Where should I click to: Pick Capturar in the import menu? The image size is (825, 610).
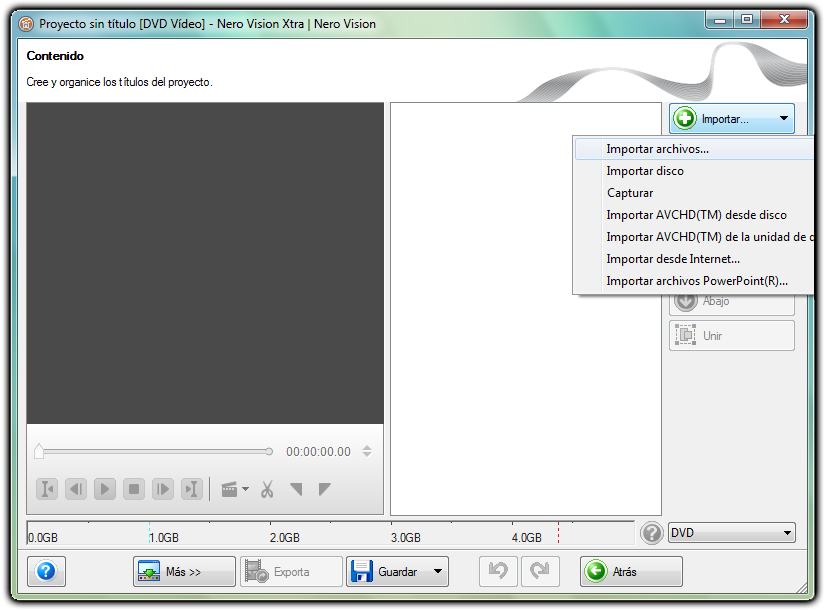click(694, 193)
